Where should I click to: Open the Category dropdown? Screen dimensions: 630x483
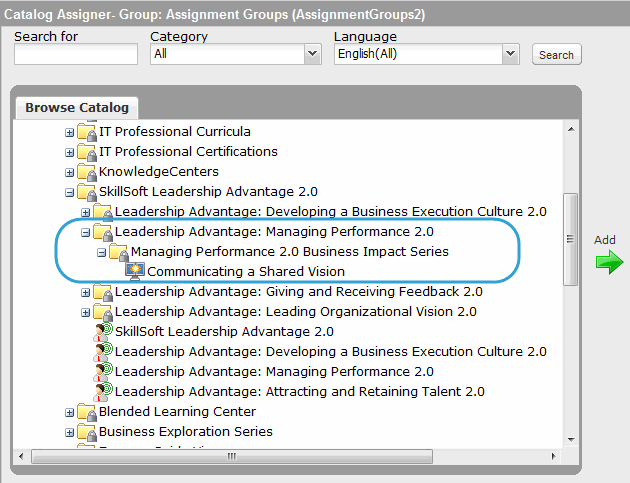[313, 54]
